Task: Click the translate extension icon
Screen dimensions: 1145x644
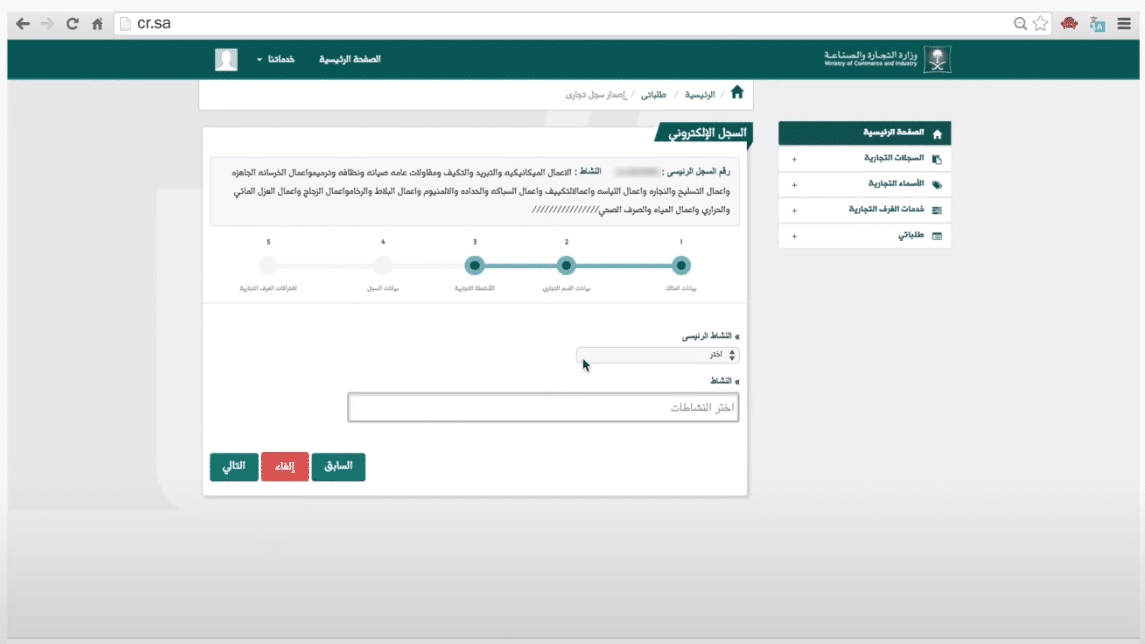Action: 1097,24
